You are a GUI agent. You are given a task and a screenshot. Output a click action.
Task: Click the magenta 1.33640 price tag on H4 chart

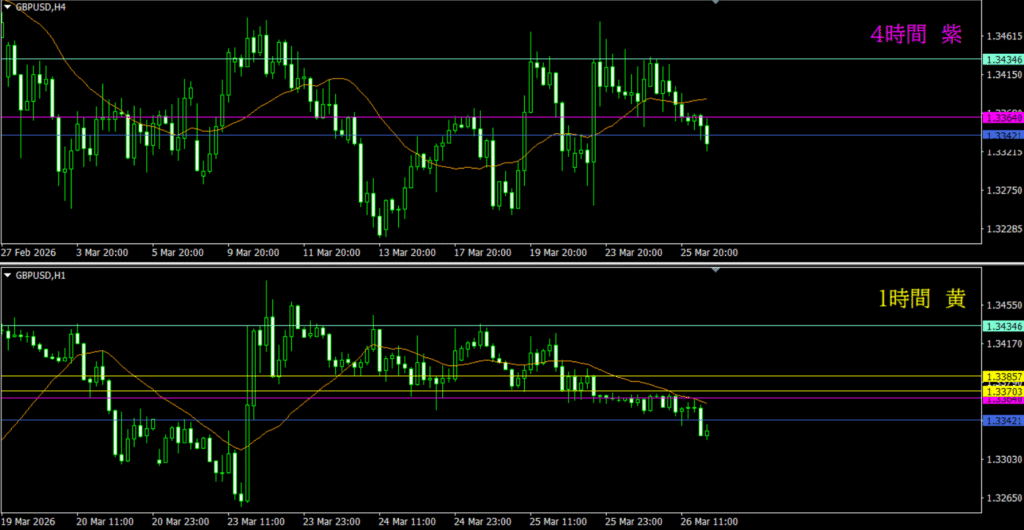pos(1002,118)
